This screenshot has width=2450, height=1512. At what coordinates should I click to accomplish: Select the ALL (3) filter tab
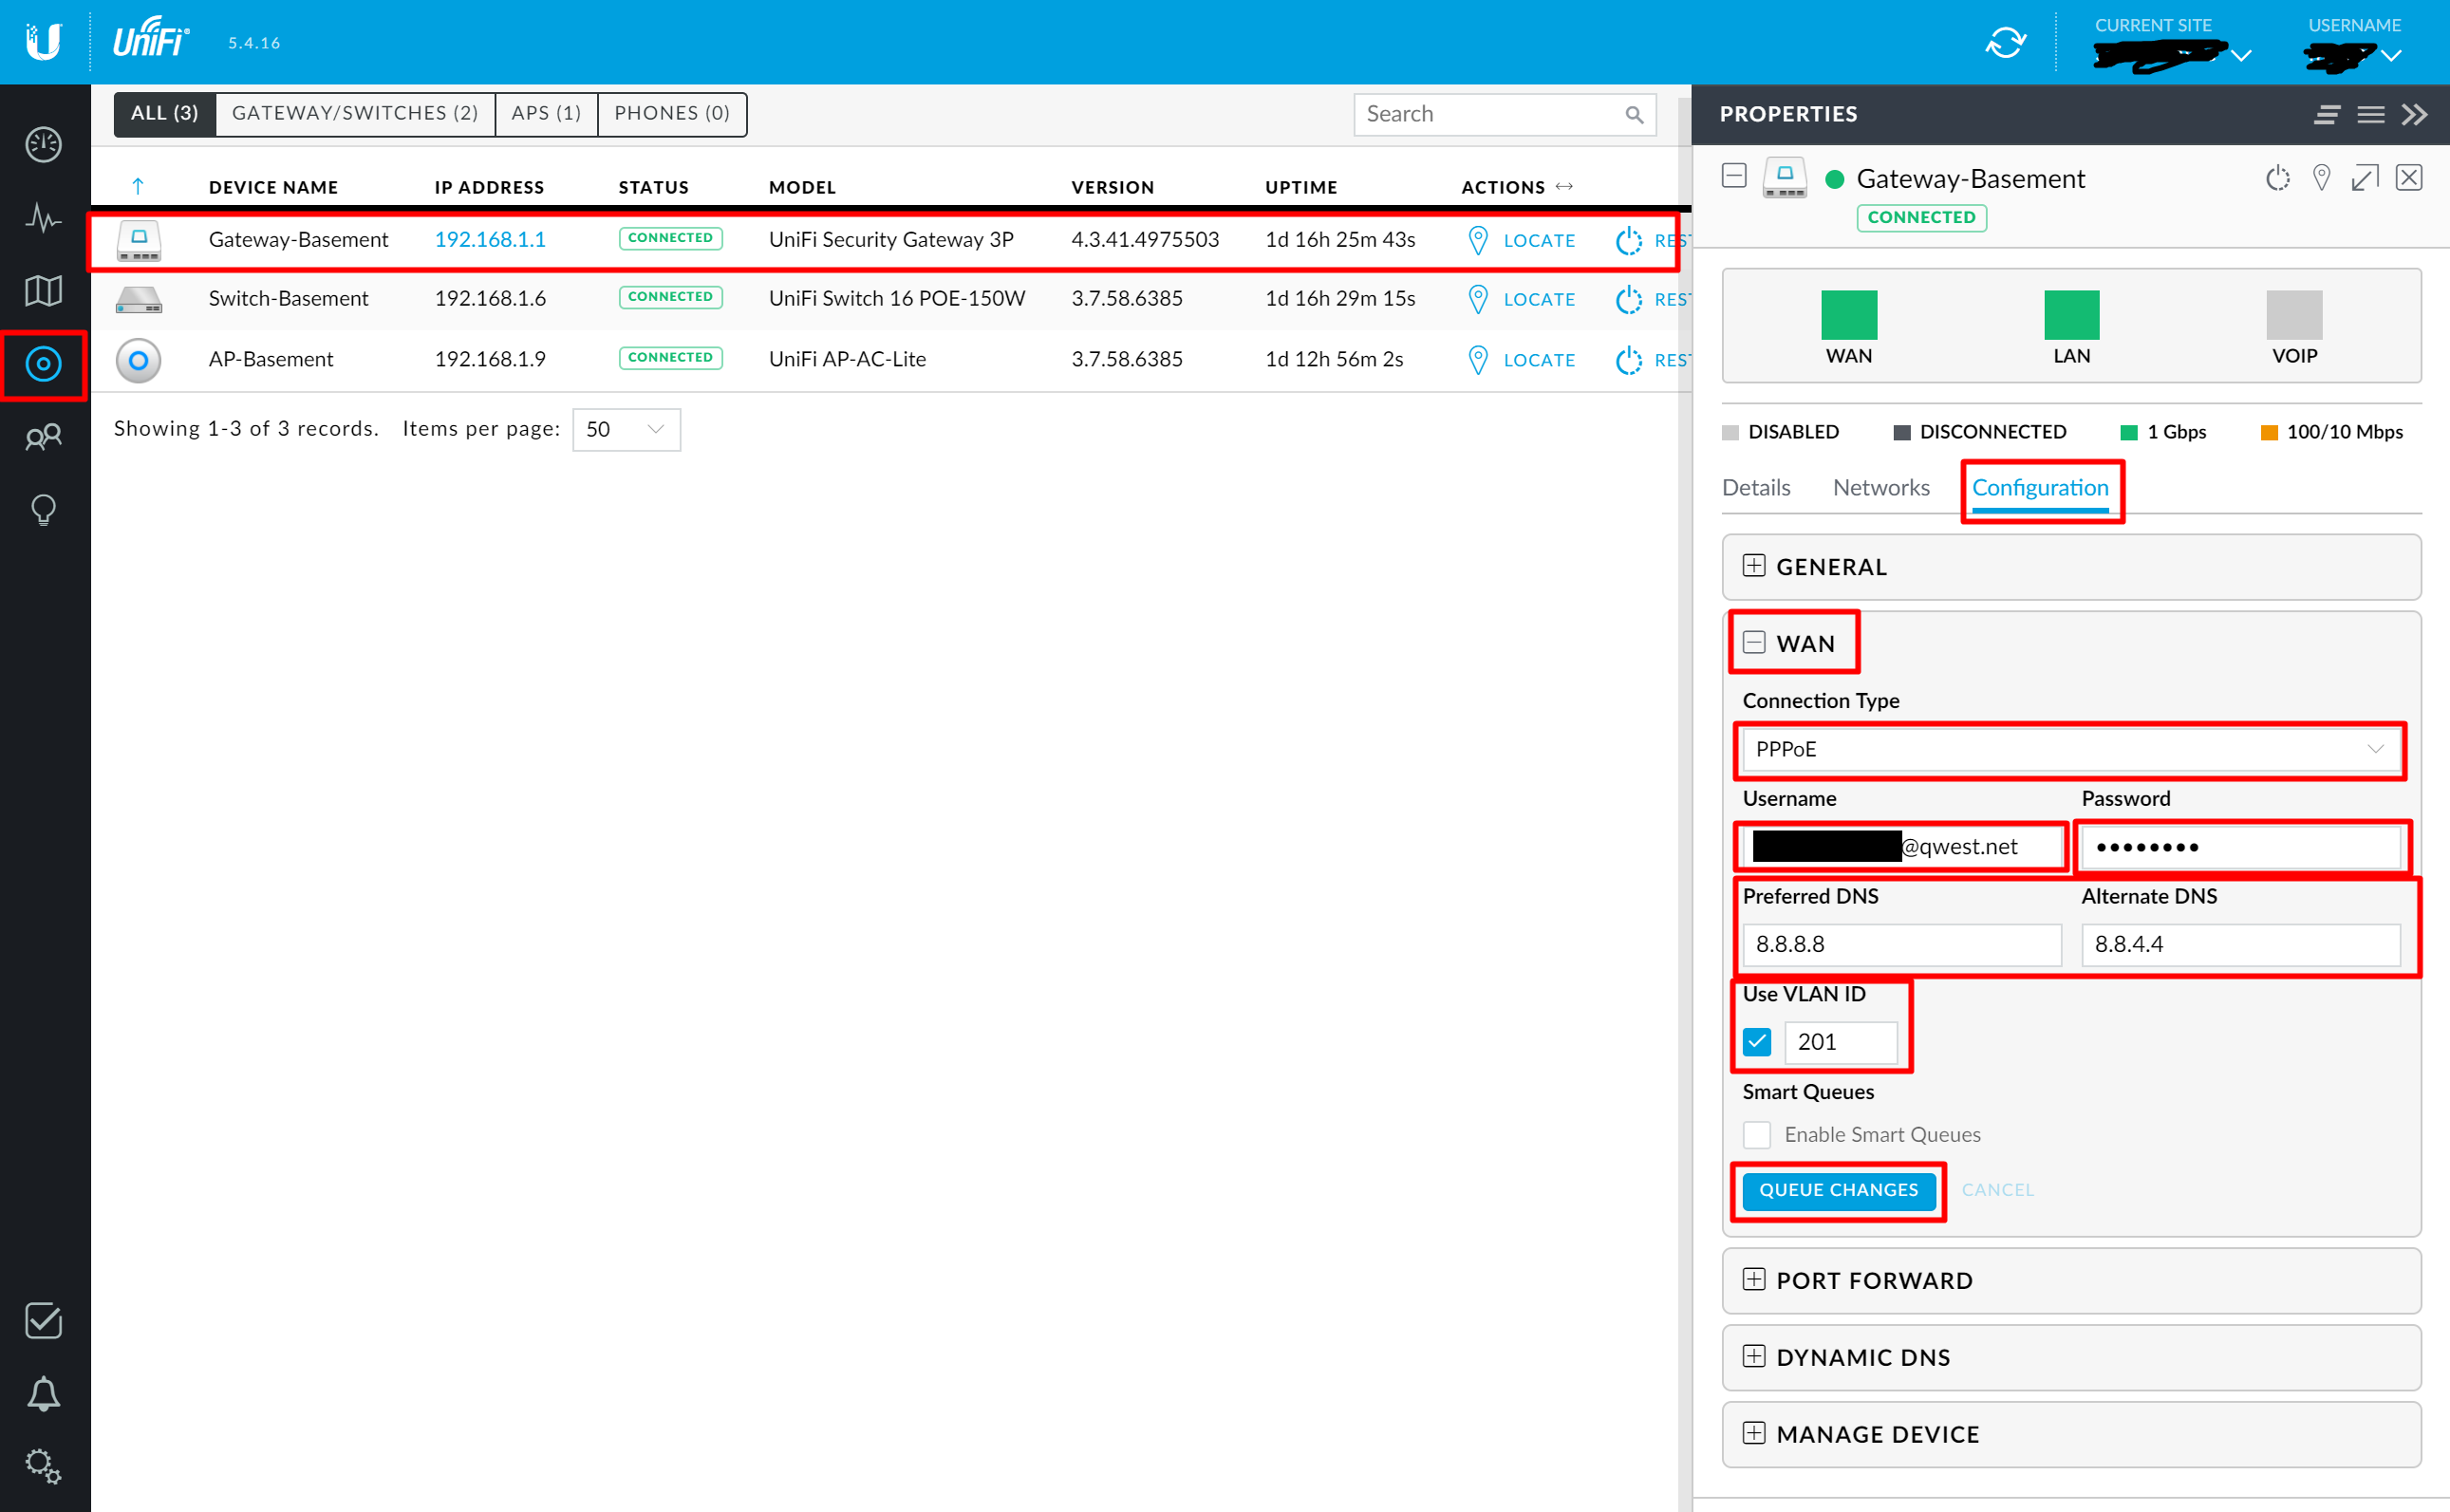tap(165, 114)
